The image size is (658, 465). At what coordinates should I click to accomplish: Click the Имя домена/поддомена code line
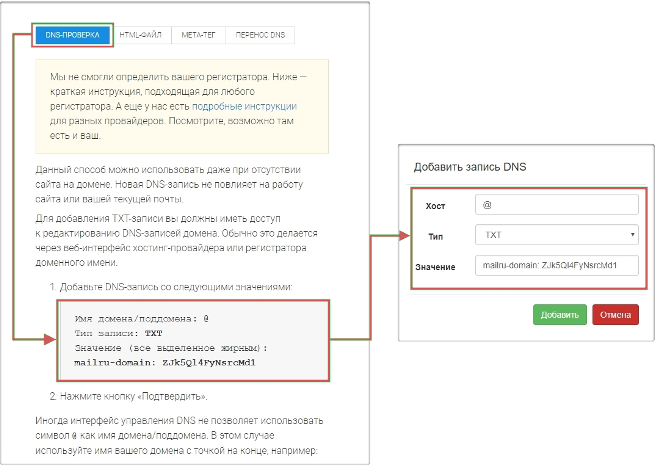click(141, 318)
